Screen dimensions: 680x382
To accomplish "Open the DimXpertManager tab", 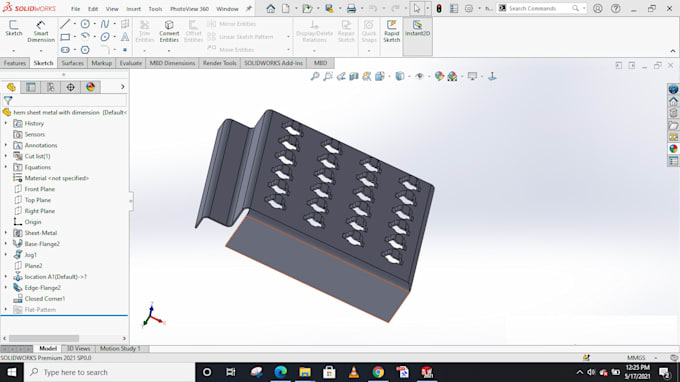I will point(70,87).
